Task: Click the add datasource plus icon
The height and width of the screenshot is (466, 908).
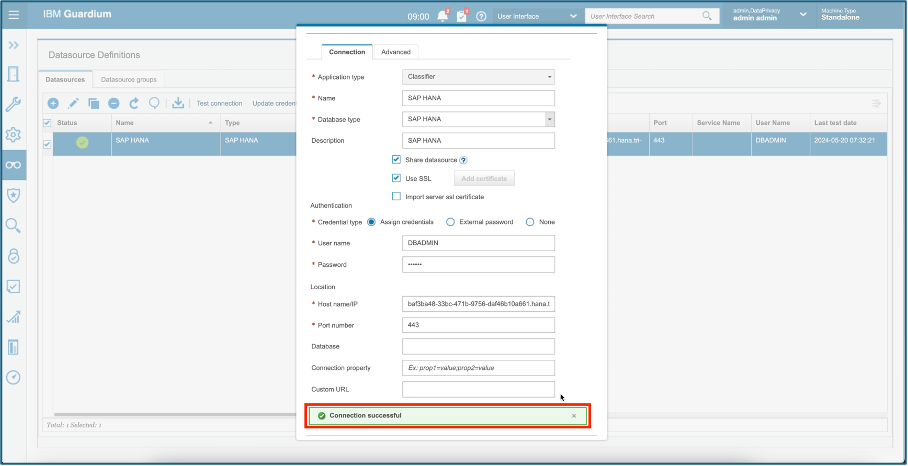Action: tap(53, 104)
